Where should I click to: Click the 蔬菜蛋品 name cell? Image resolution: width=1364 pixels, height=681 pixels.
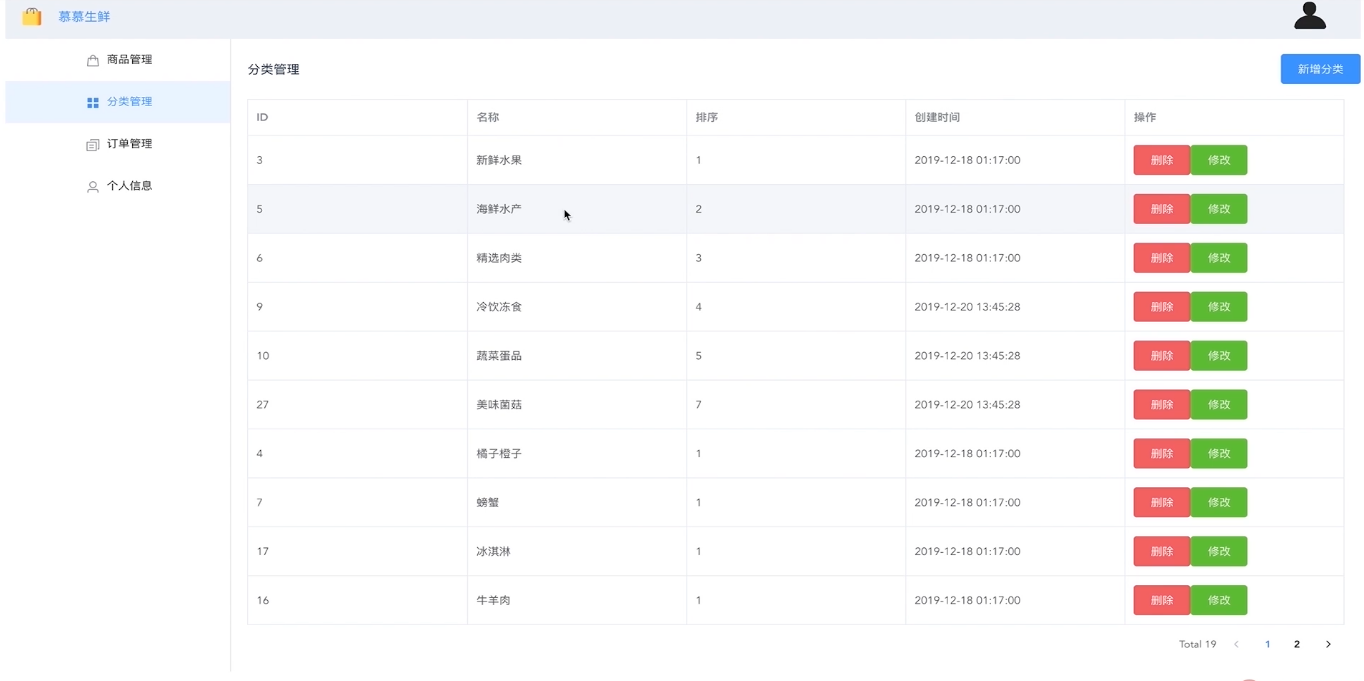577,356
